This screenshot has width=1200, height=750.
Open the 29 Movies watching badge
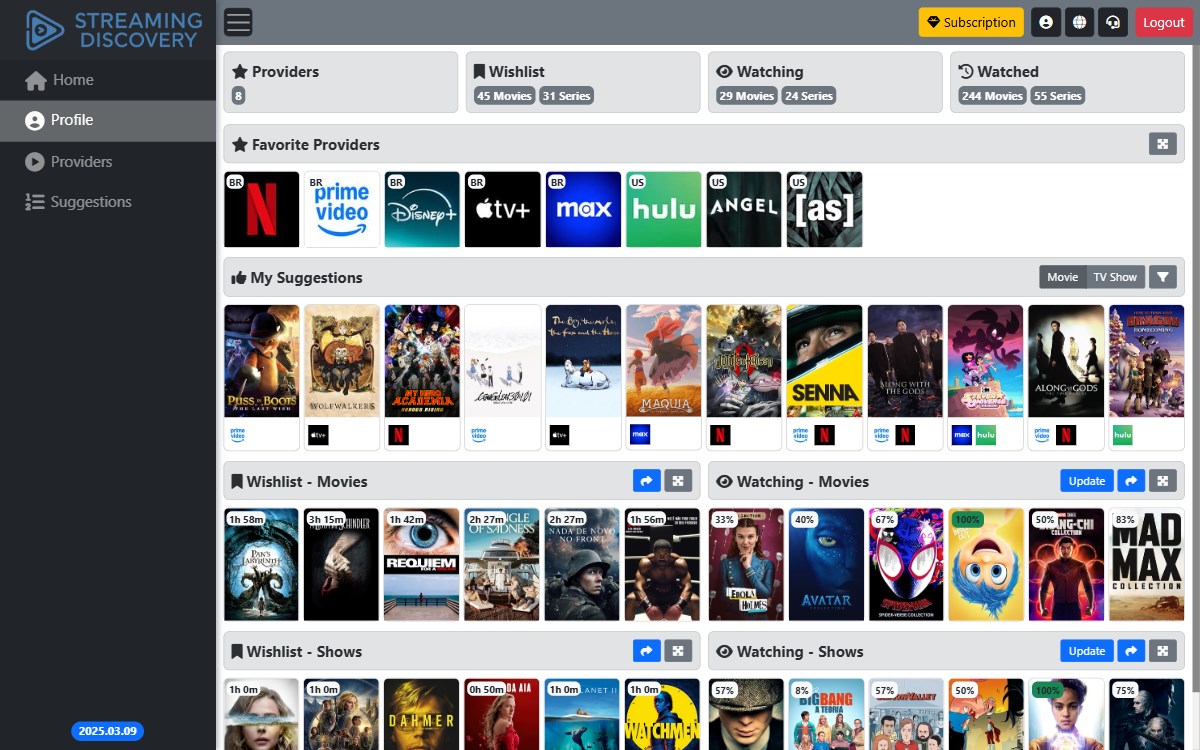point(747,96)
